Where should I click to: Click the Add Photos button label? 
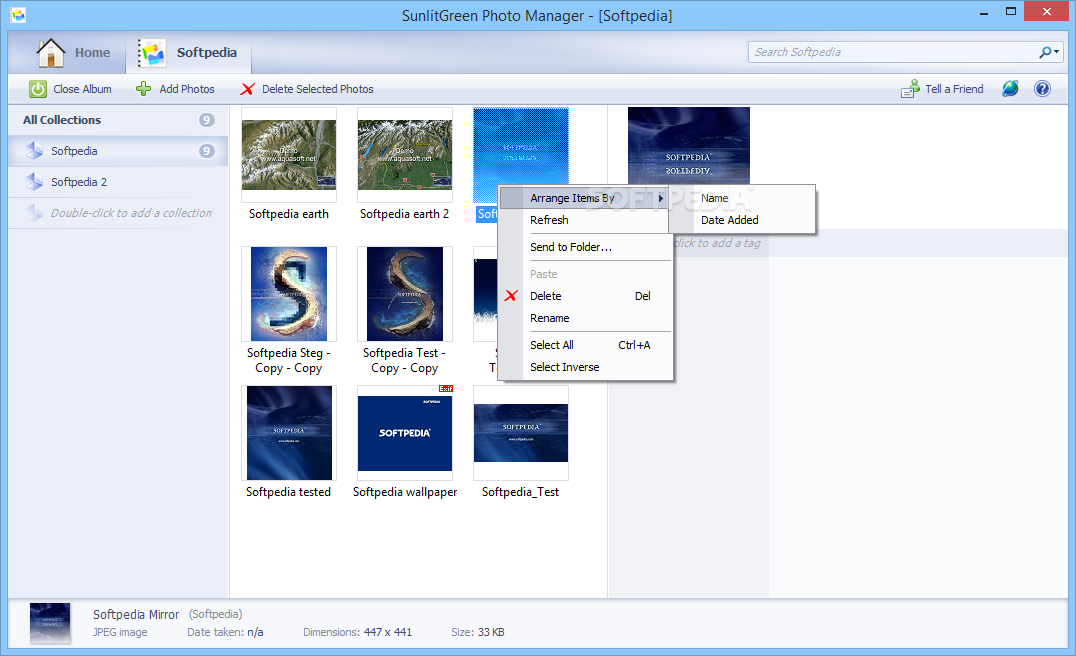click(x=187, y=89)
